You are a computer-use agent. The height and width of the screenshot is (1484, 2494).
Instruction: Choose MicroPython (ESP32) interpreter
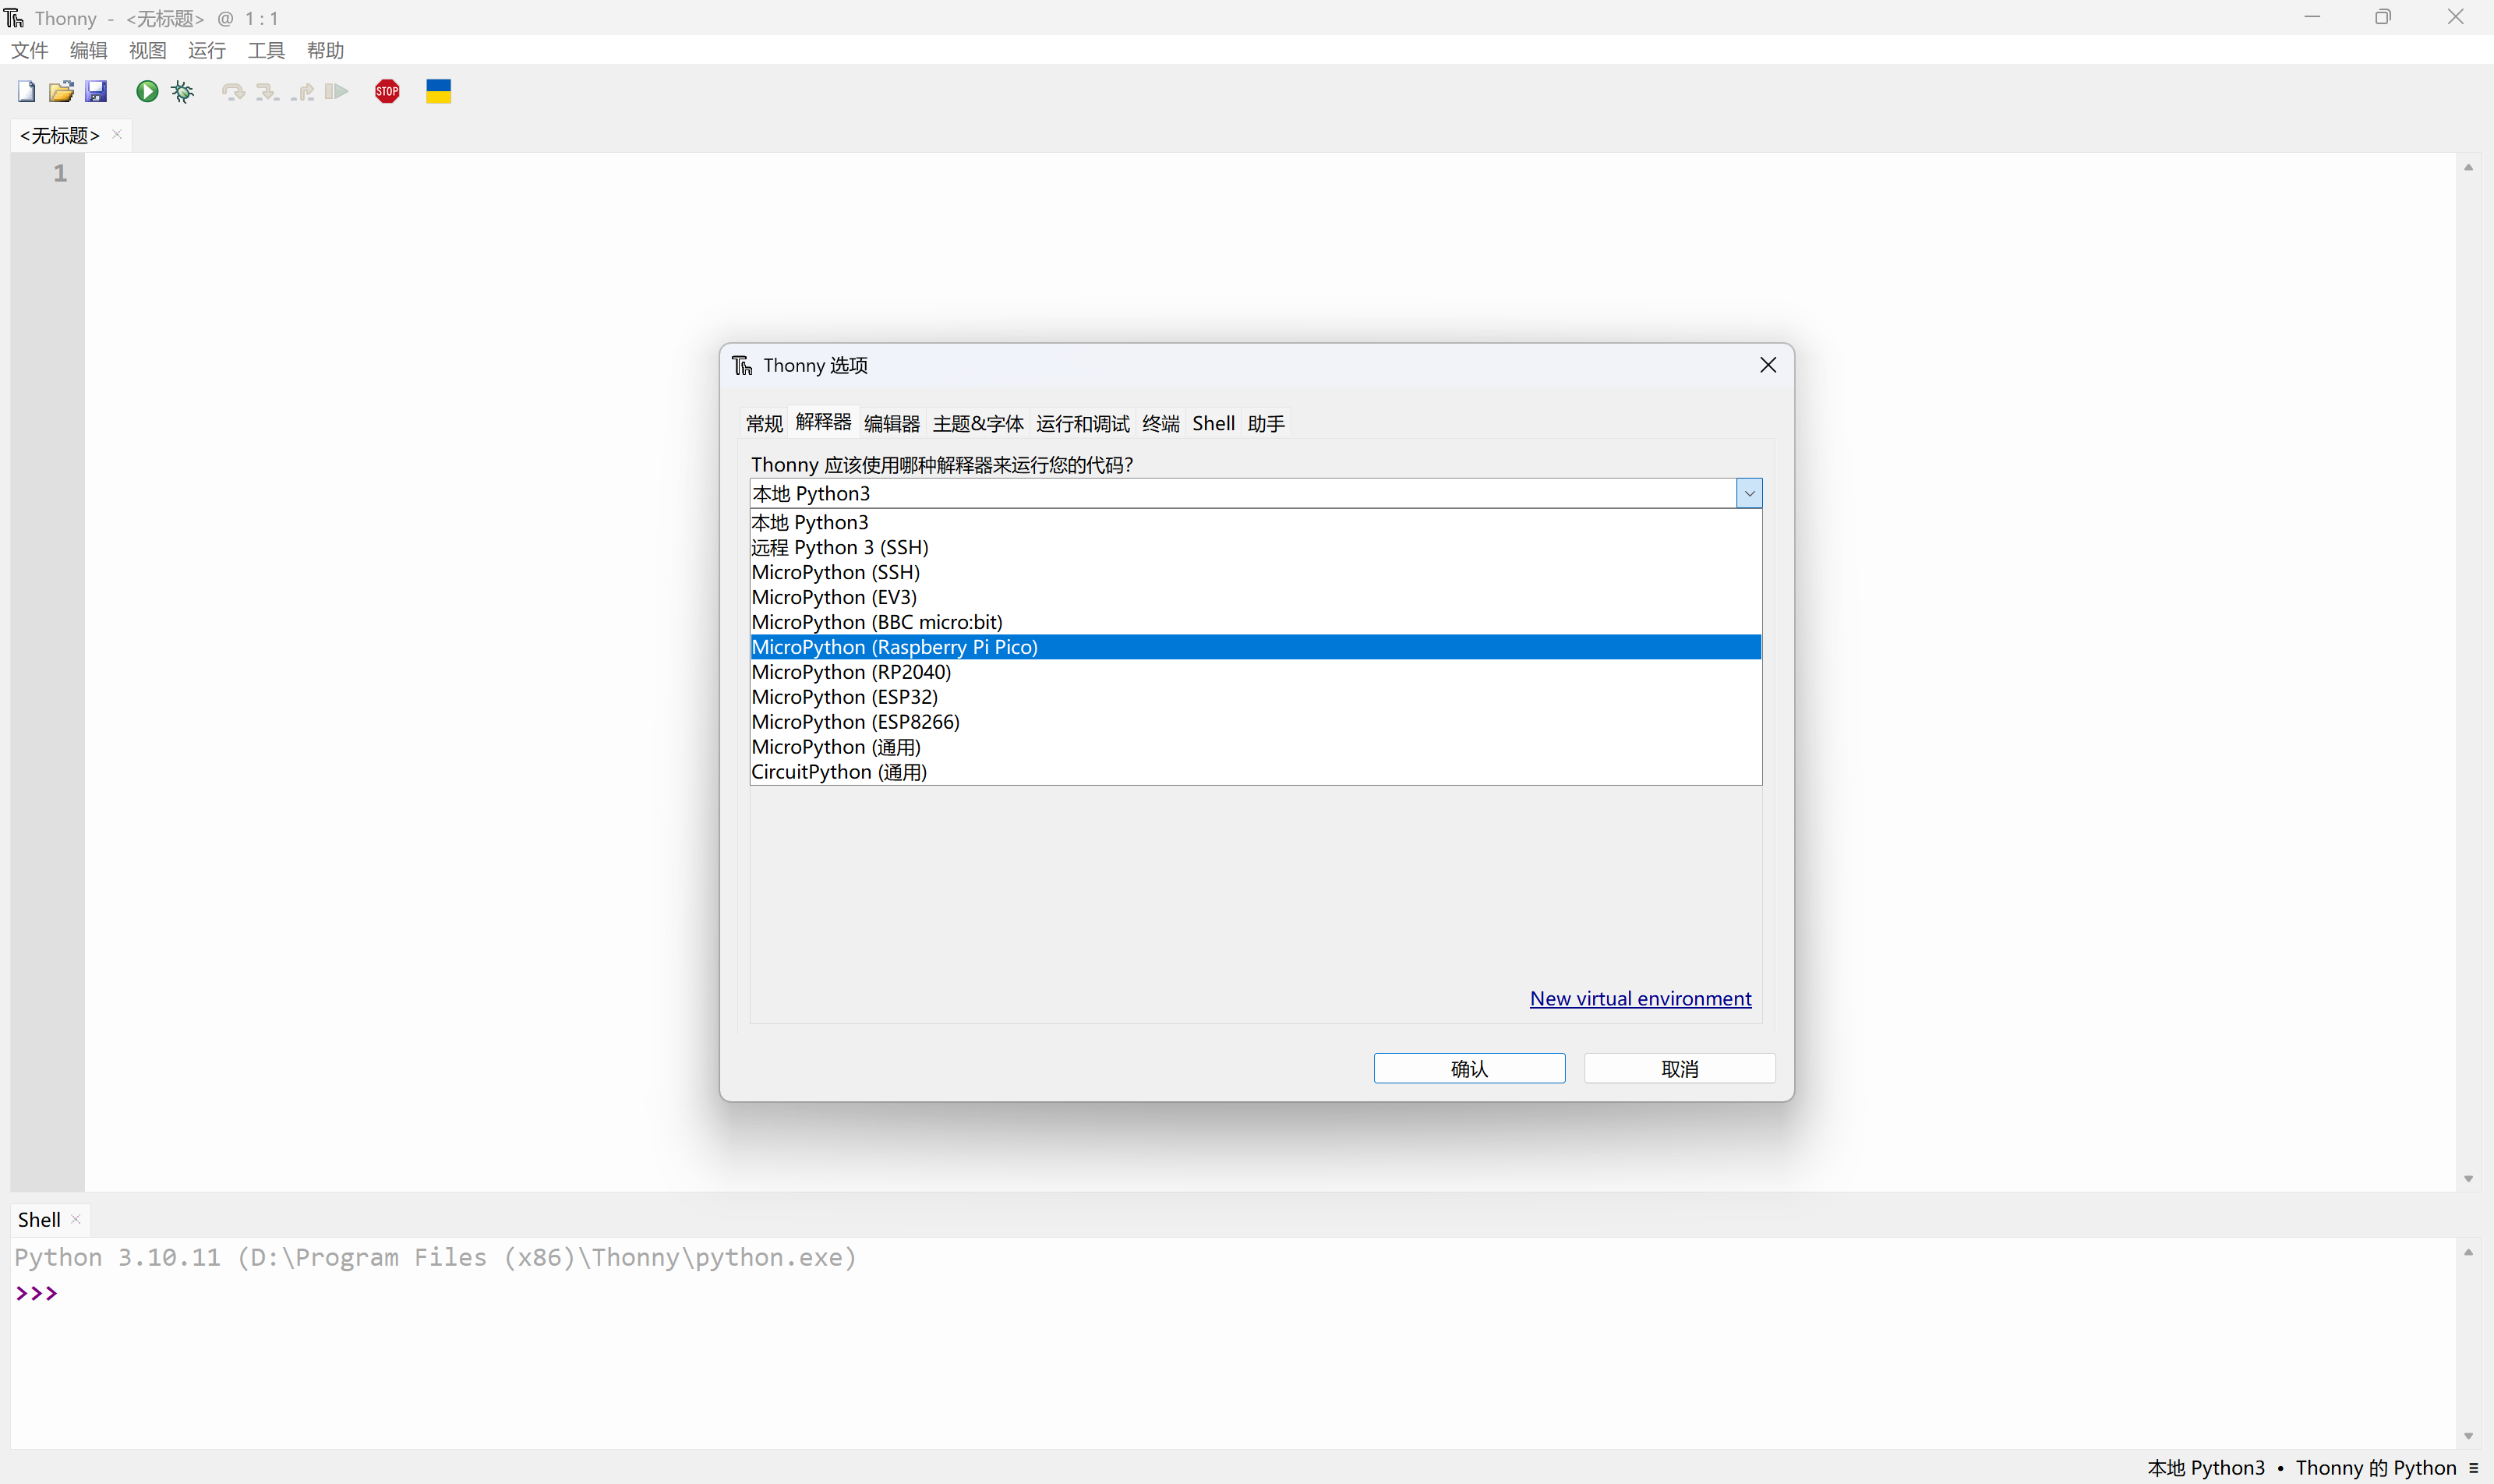point(1255,697)
